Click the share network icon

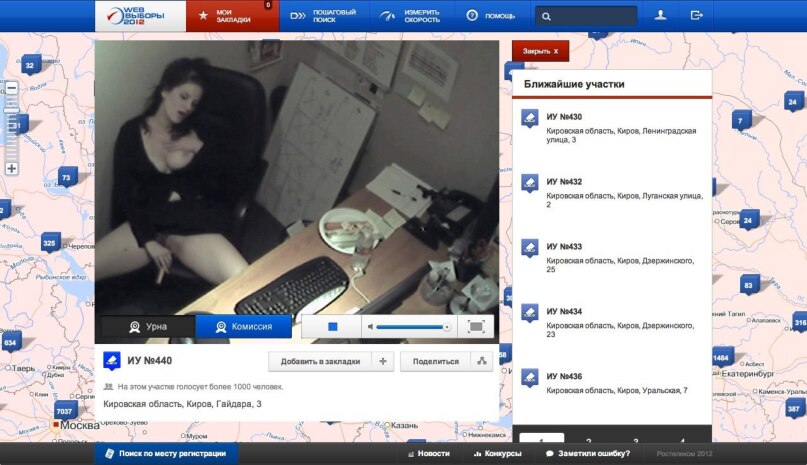coord(482,361)
